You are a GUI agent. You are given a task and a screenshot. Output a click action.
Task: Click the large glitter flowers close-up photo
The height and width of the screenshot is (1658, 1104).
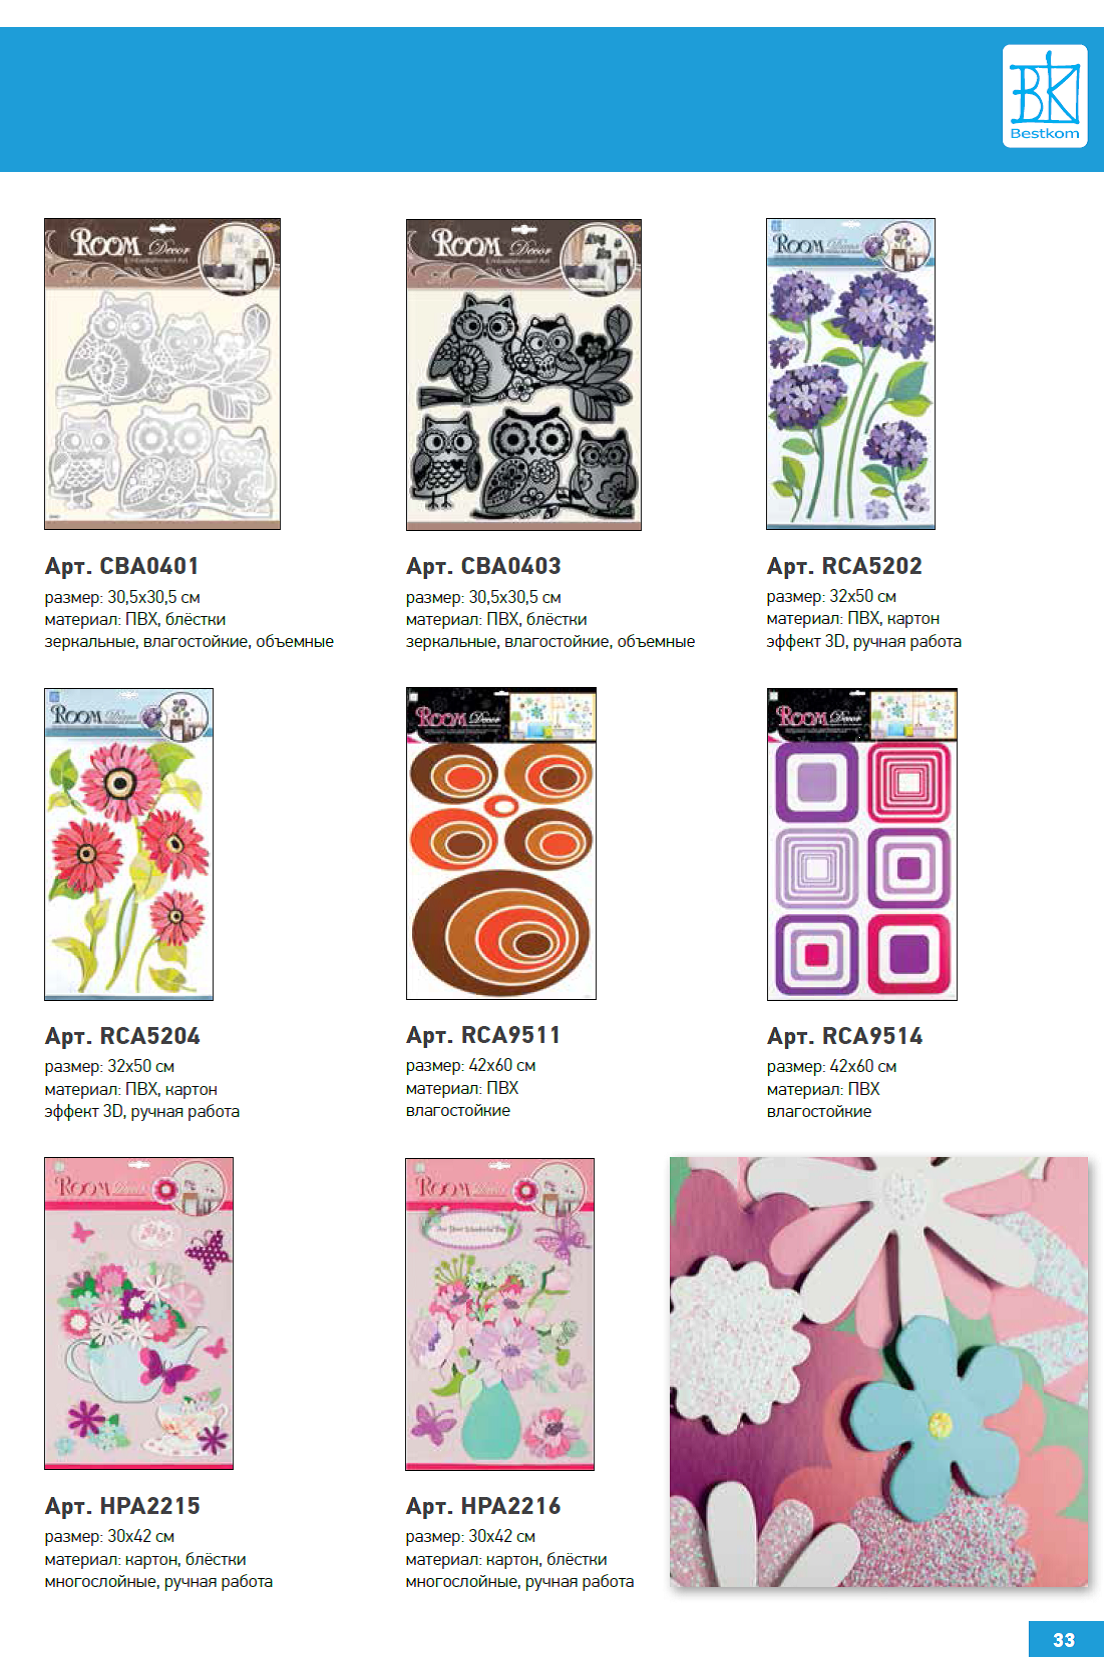tap(879, 1372)
